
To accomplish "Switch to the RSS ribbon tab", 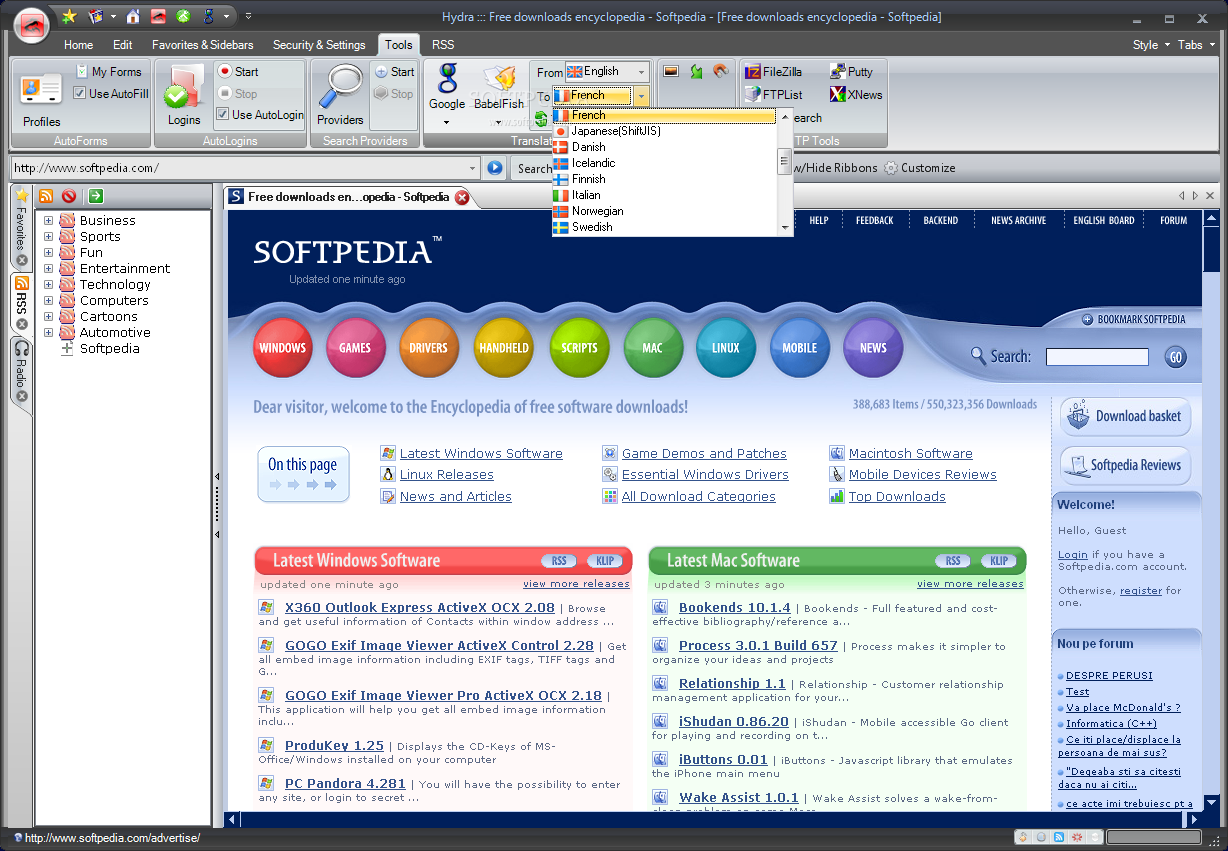I will tap(443, 45).
